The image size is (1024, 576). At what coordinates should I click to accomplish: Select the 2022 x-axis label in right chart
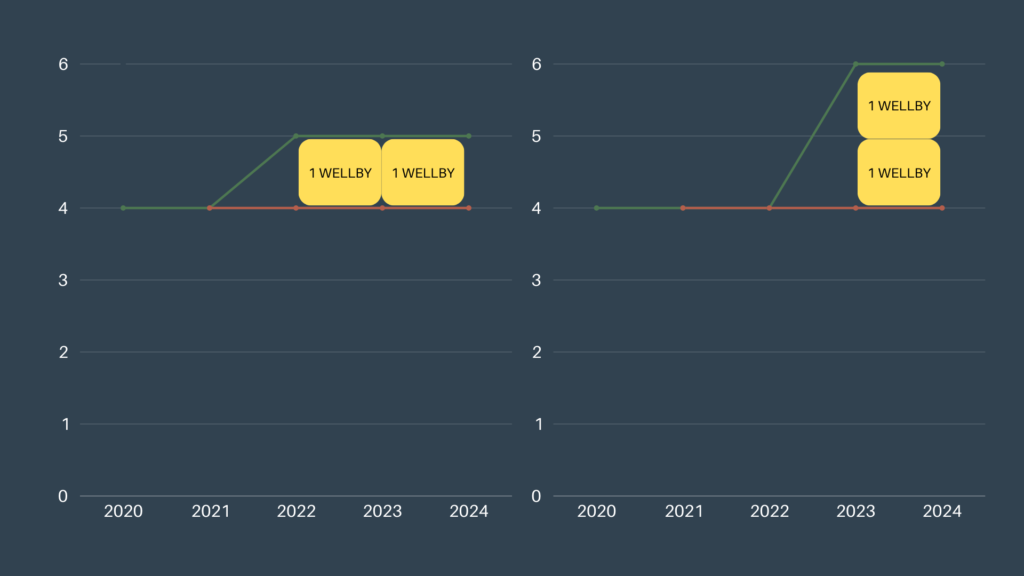[x=770, y=511]
